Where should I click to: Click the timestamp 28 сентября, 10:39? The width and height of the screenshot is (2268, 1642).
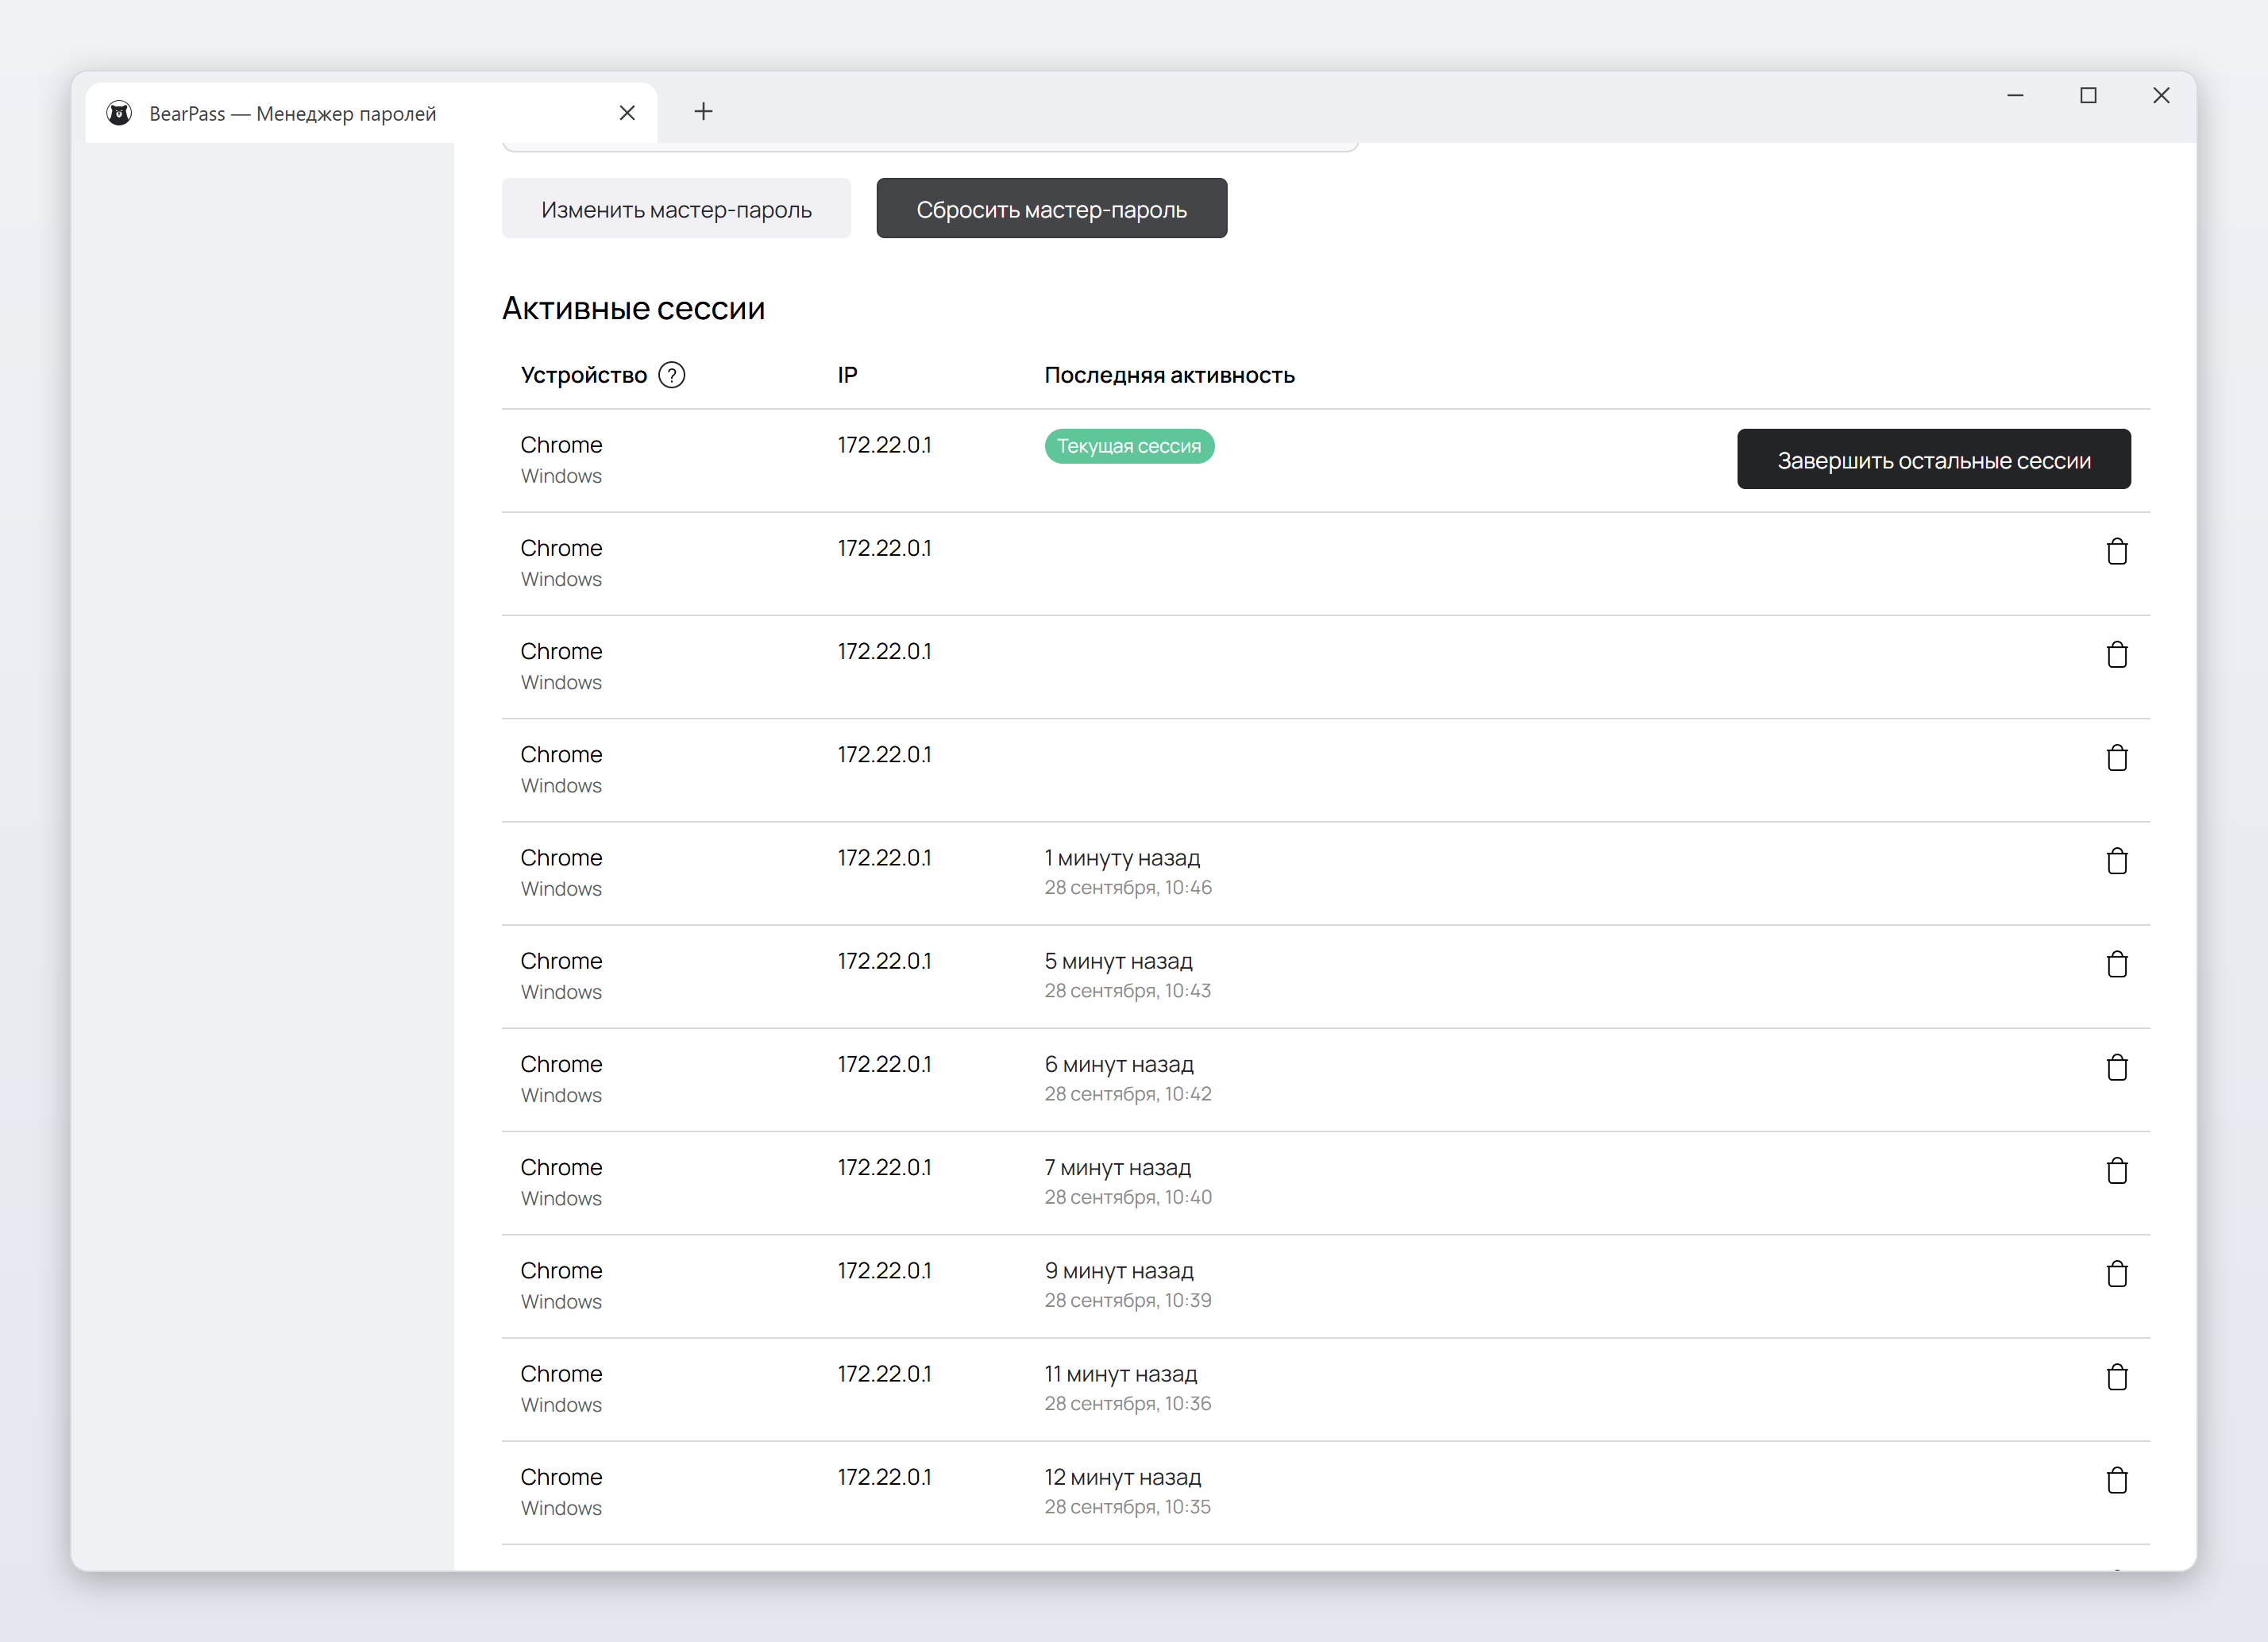[x=1128, y=1300]
